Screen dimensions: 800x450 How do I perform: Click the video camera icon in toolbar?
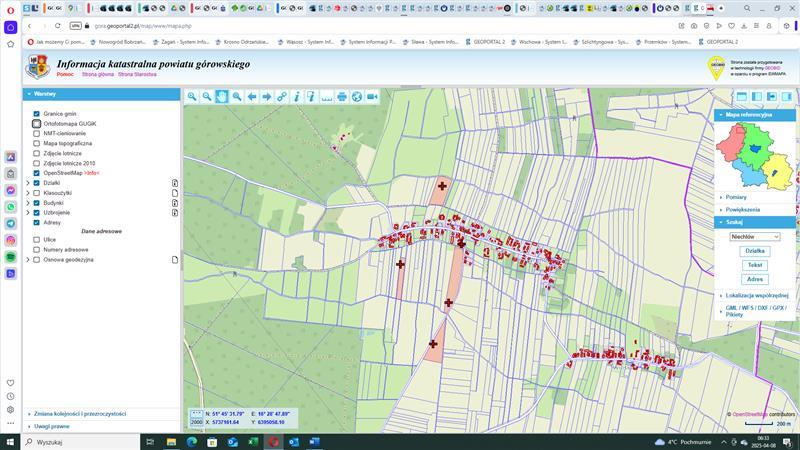coord(372,96)
